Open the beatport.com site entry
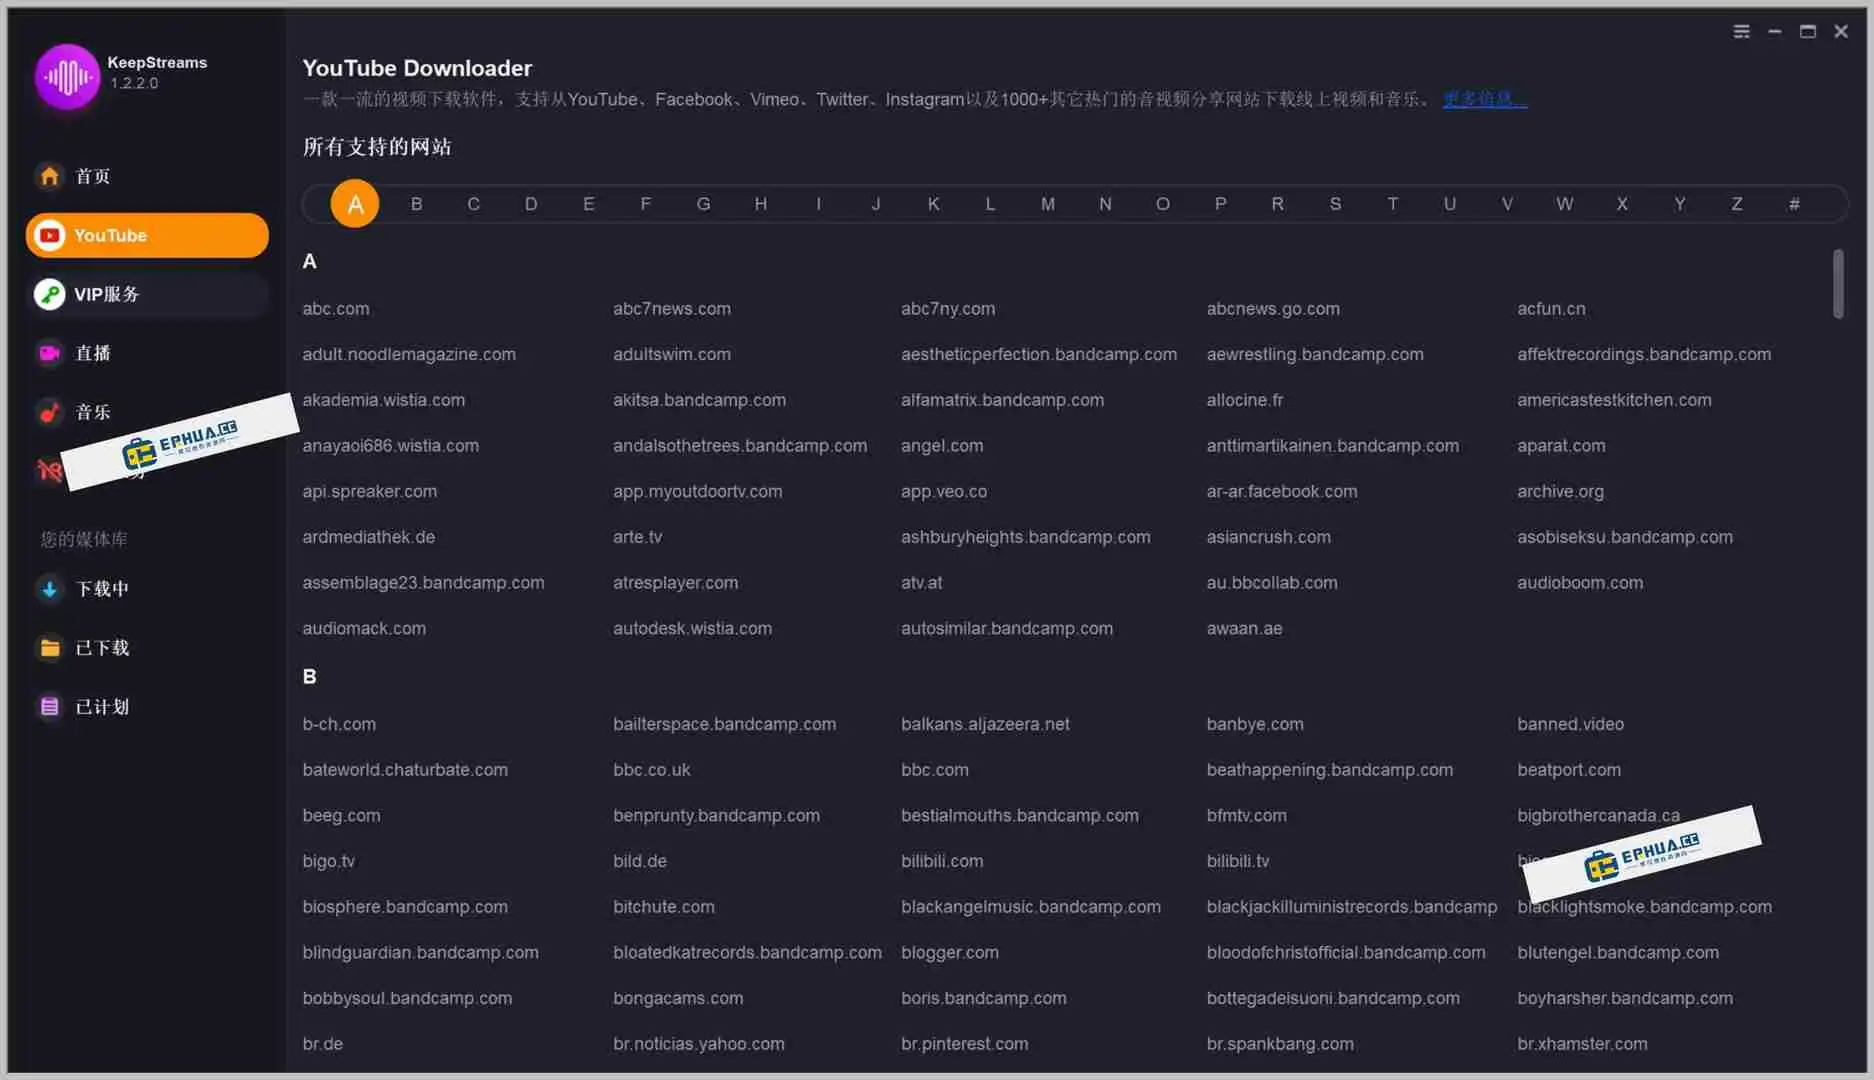The image size is (1874, 1080). (x=1569, y=769)
